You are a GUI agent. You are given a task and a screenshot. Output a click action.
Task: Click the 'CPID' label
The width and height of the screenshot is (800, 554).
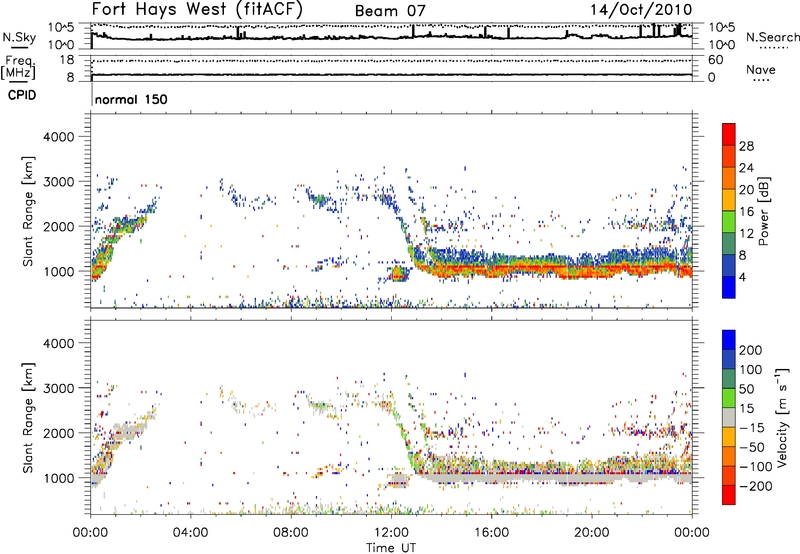[x=22, y=95]
